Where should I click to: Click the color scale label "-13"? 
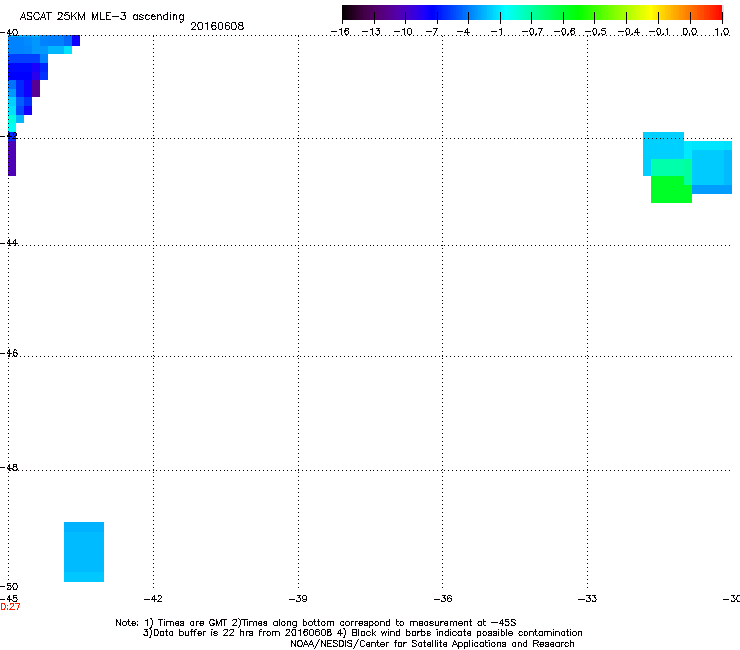tap(371, 32)
